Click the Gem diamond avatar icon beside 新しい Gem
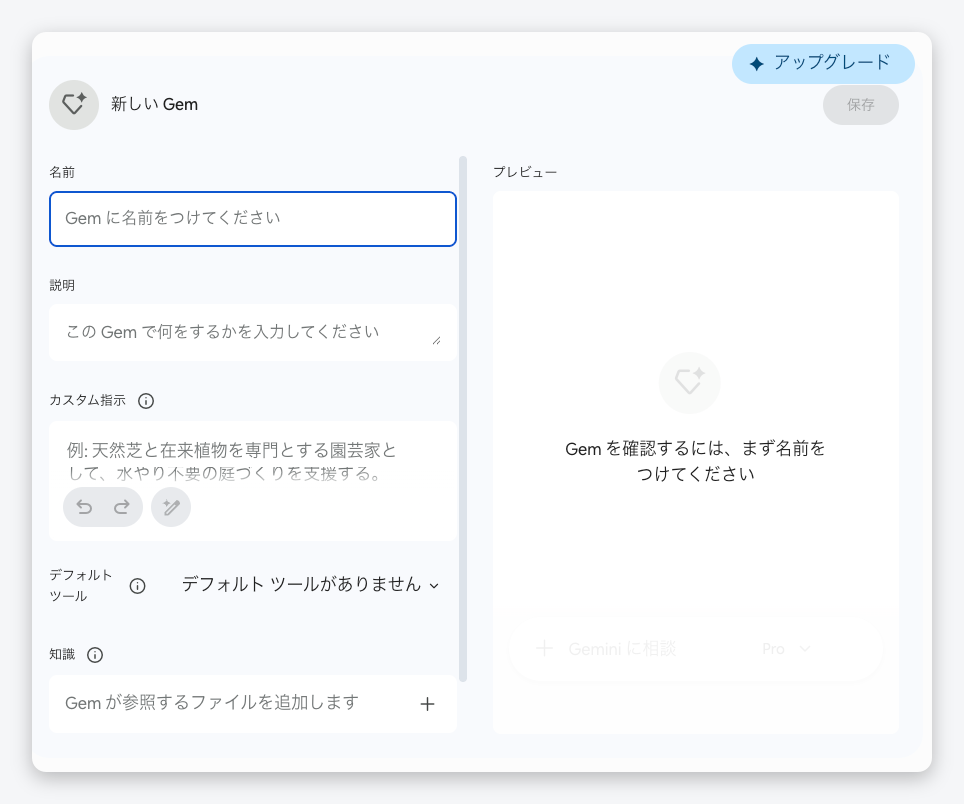Viewport: 964px width, 804px height. coord(74,104)
